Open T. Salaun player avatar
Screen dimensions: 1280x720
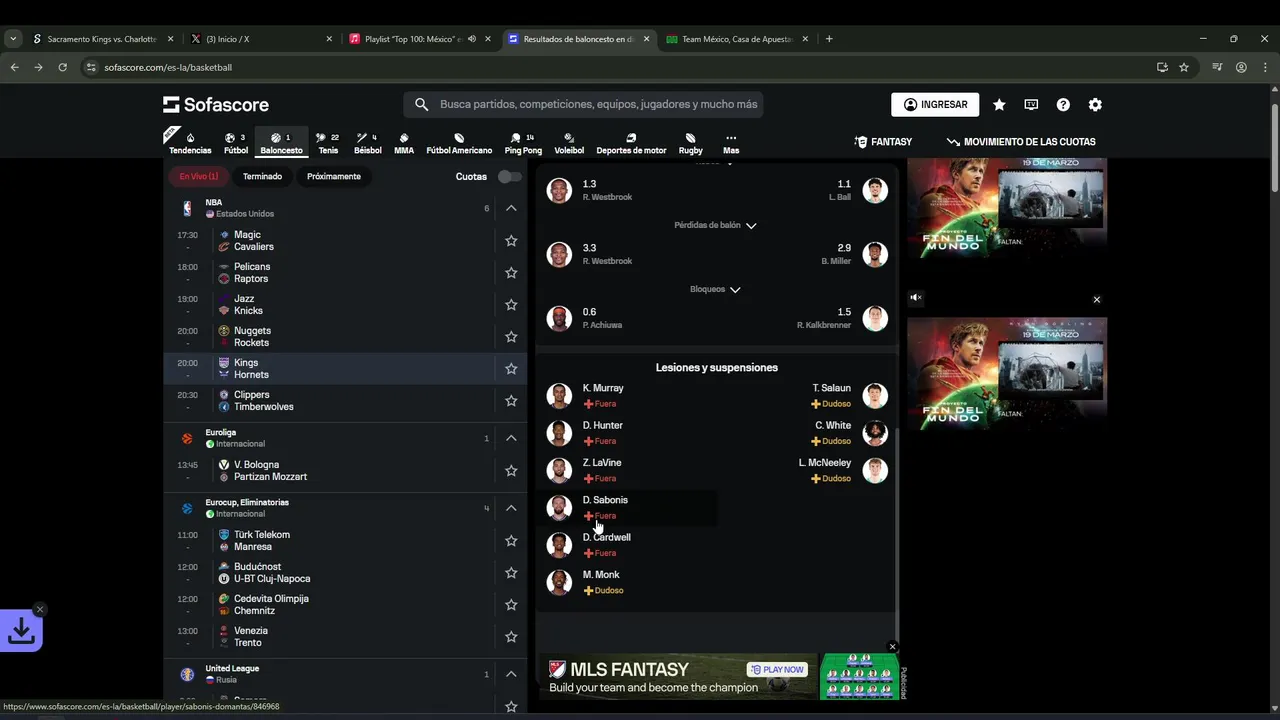[x=875, y=396]
